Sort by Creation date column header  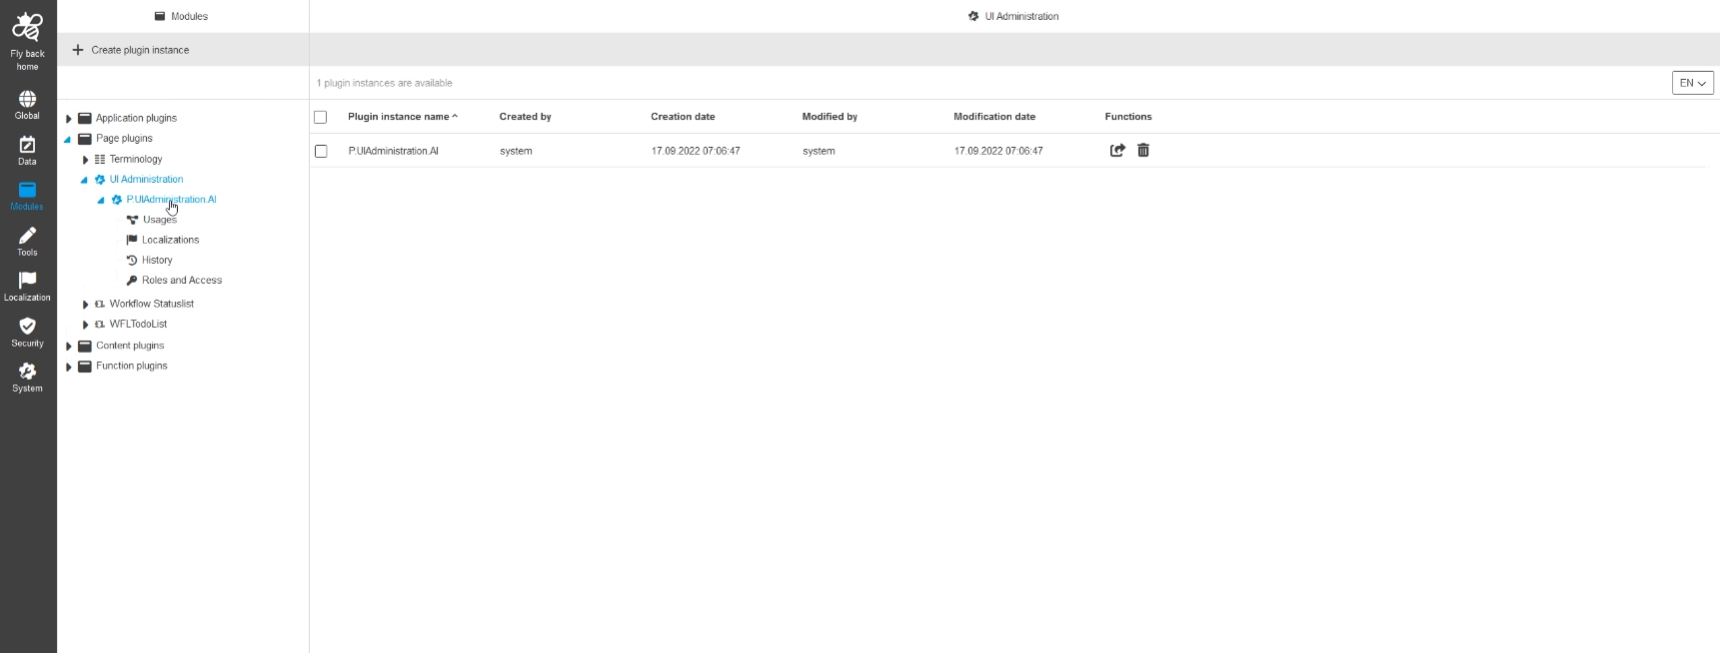pyautogui.click(x=683, y=117)
